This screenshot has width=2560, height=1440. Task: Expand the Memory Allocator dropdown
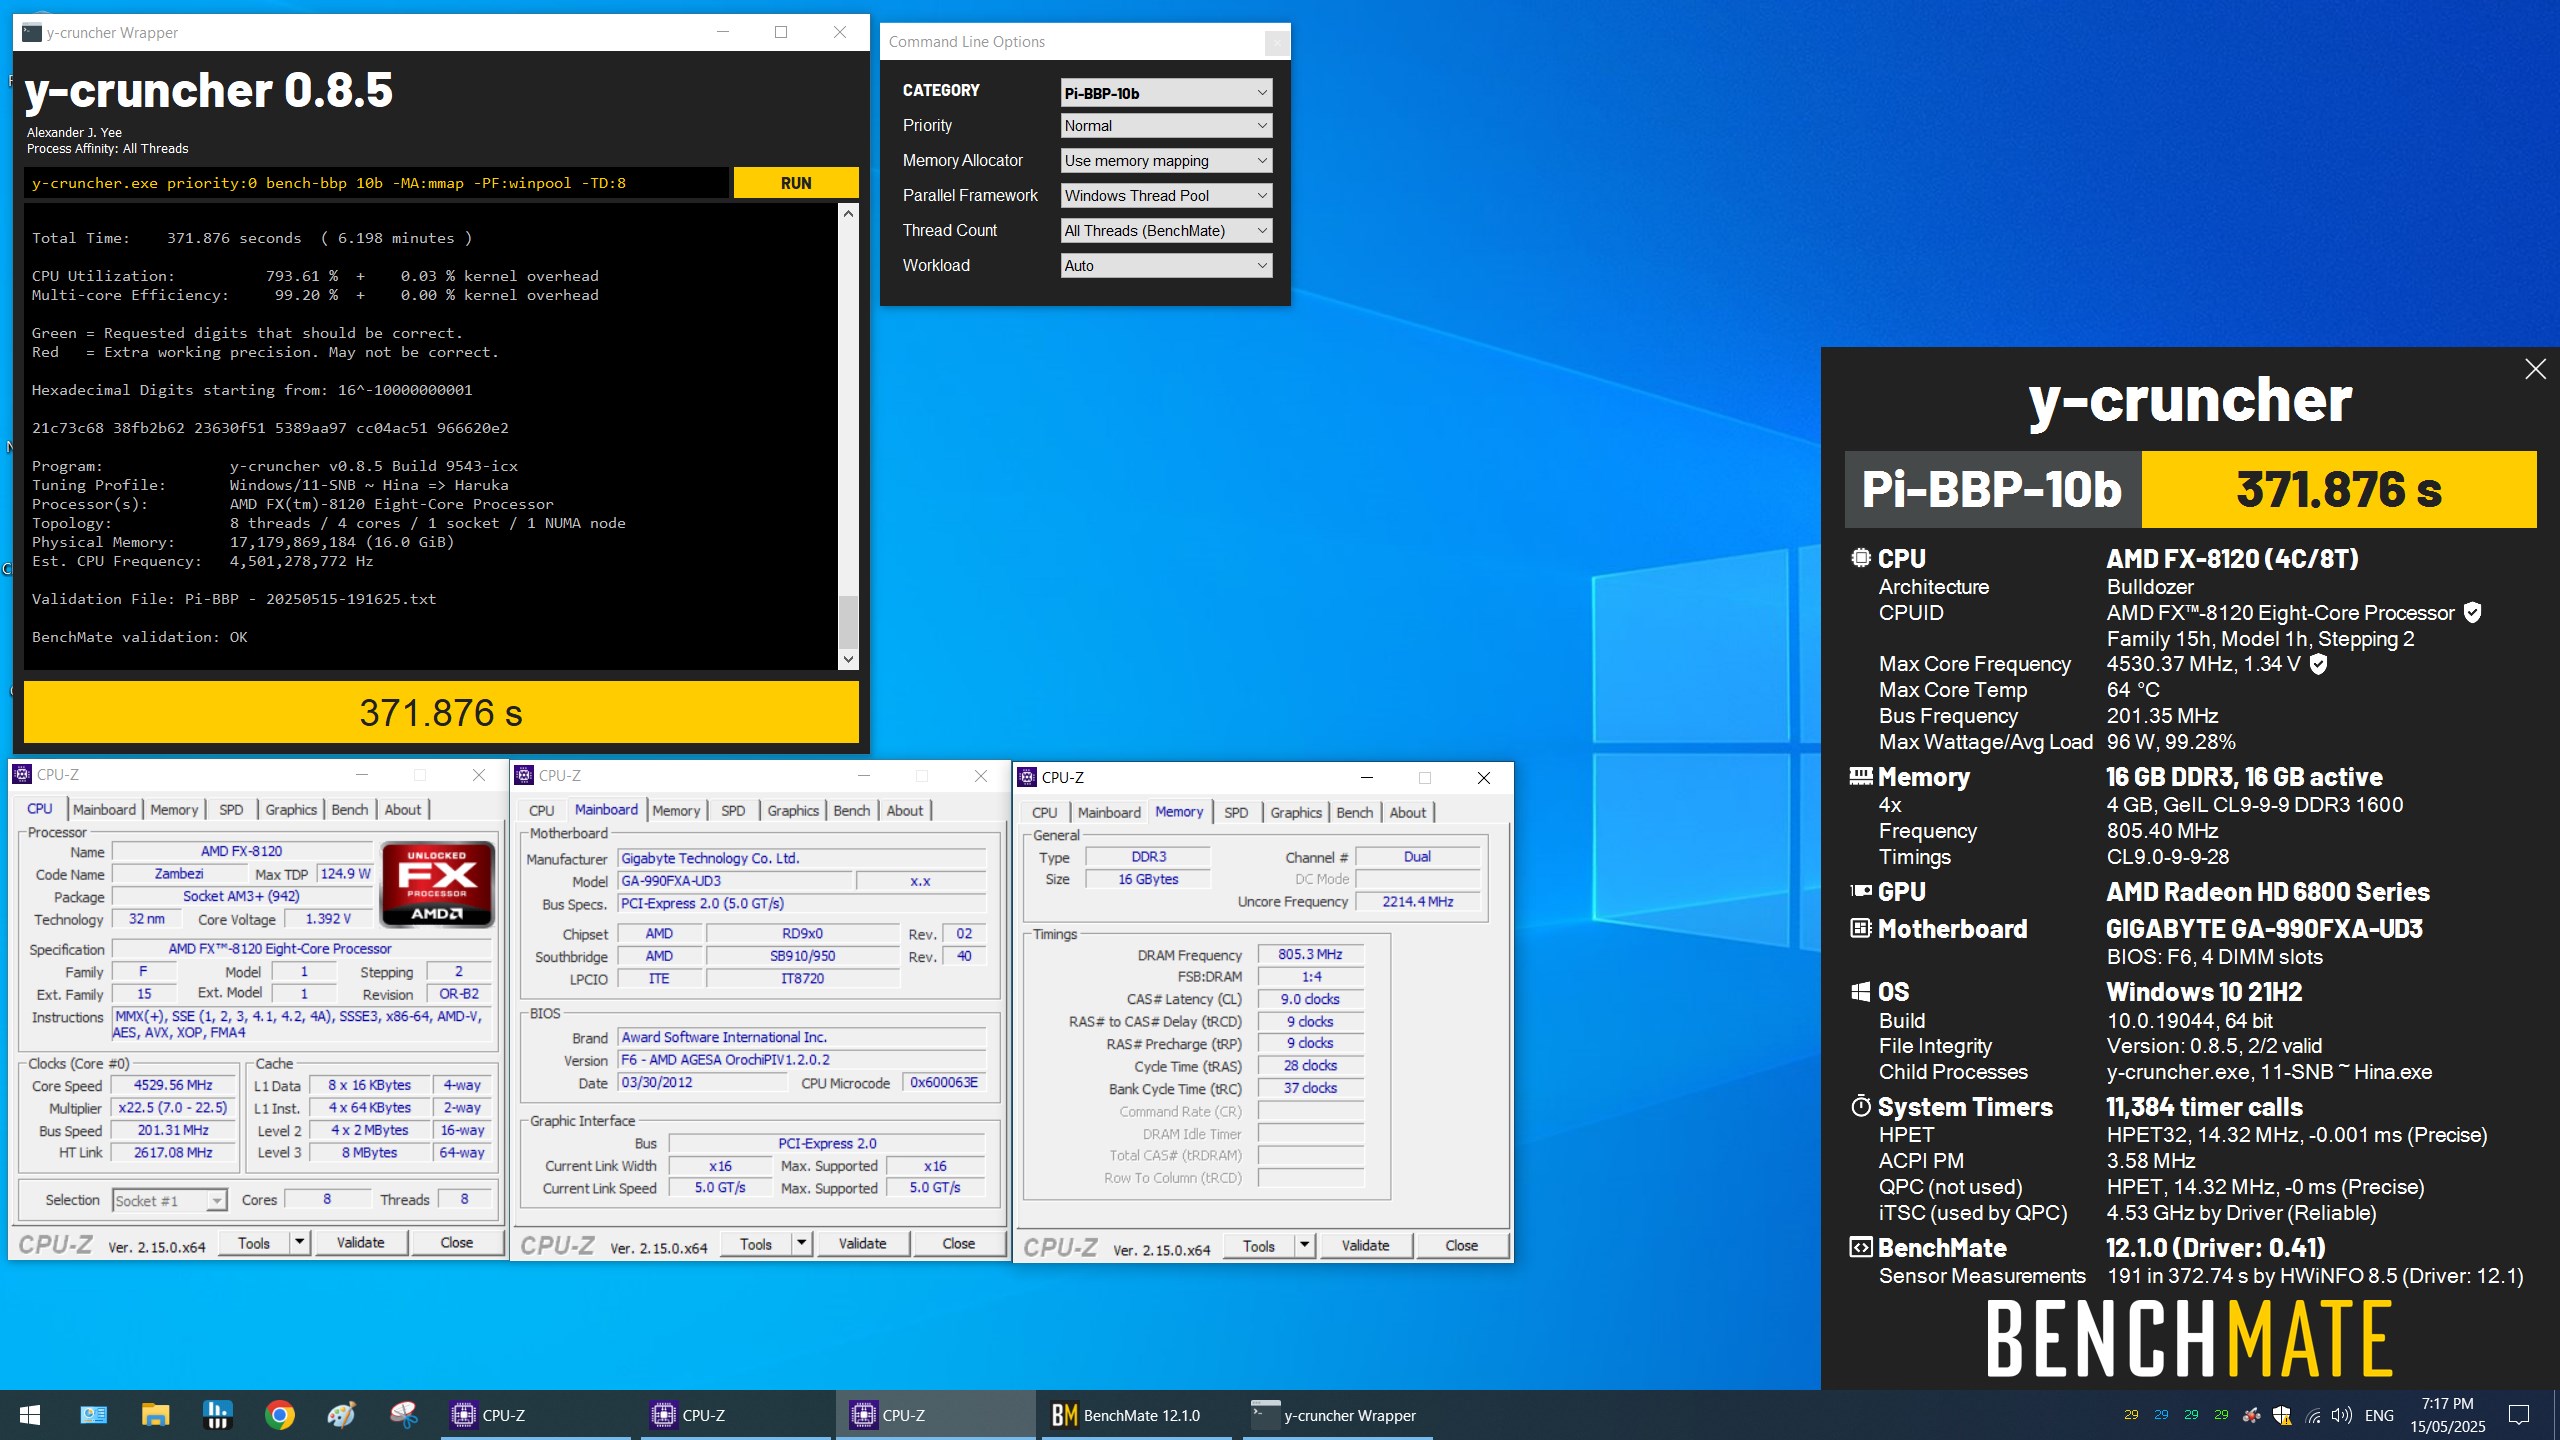point(1166,161)
